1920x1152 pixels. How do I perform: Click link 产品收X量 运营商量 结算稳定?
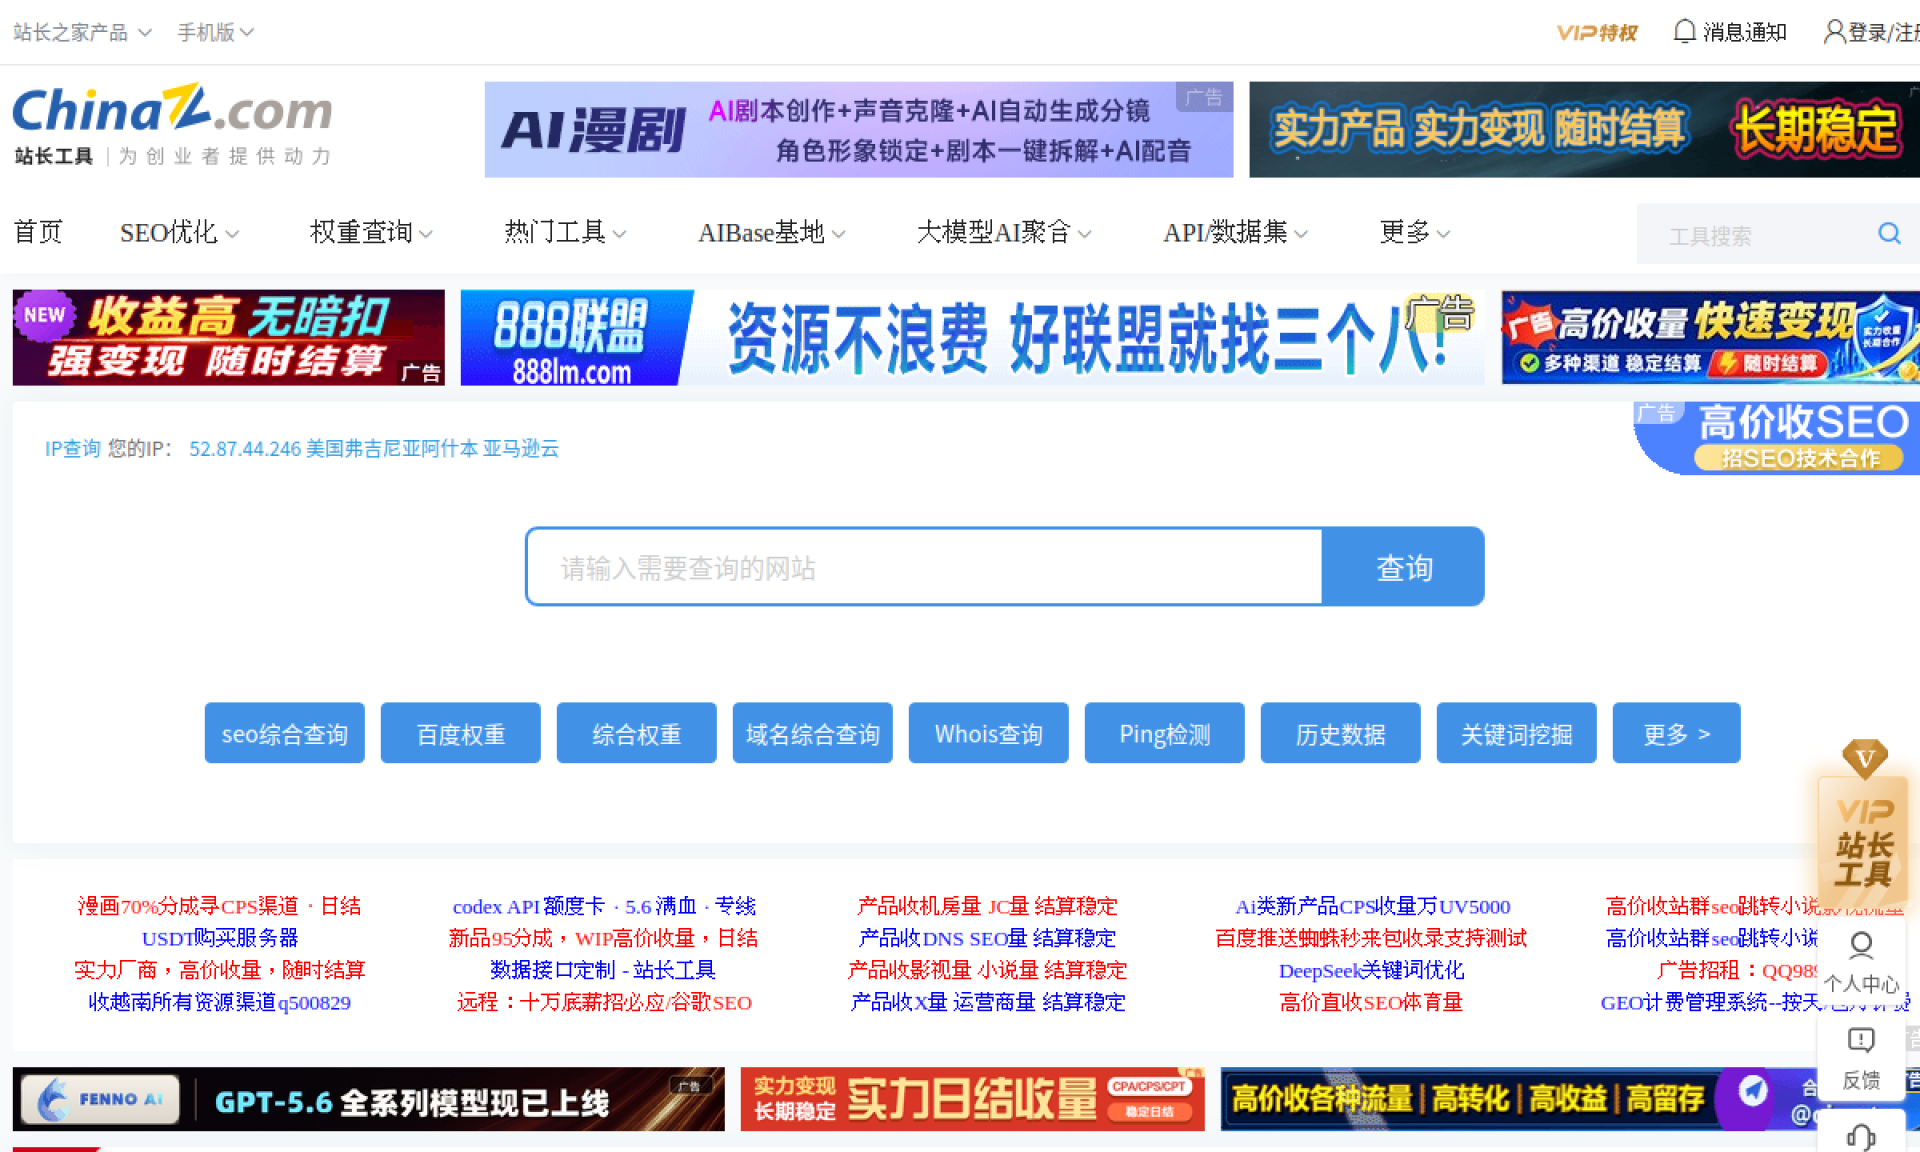pyautogui.click(x=987, y=1002)
